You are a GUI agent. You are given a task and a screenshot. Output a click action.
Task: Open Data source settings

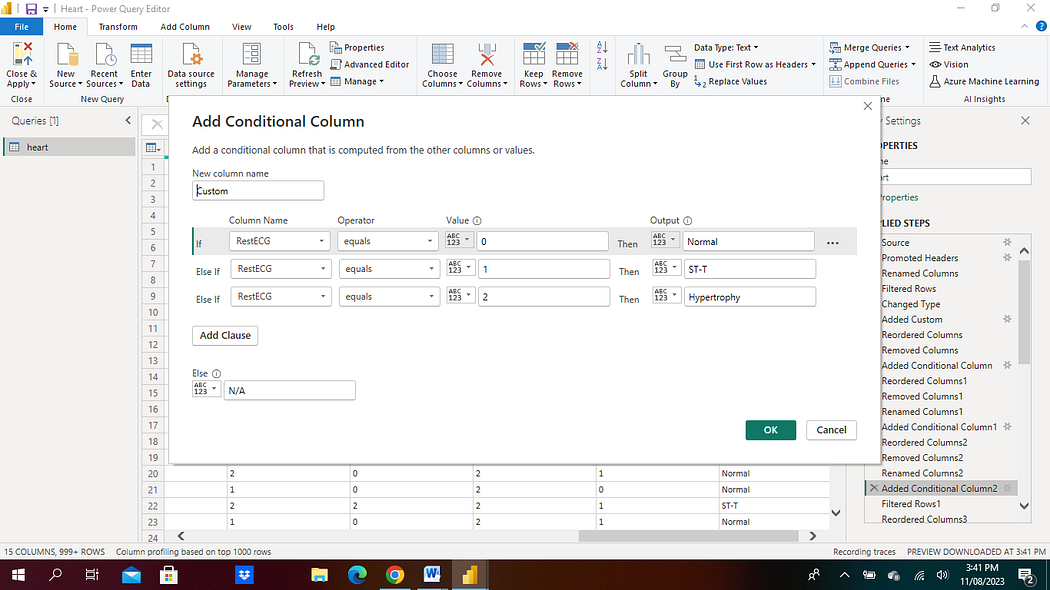(191, 65)
